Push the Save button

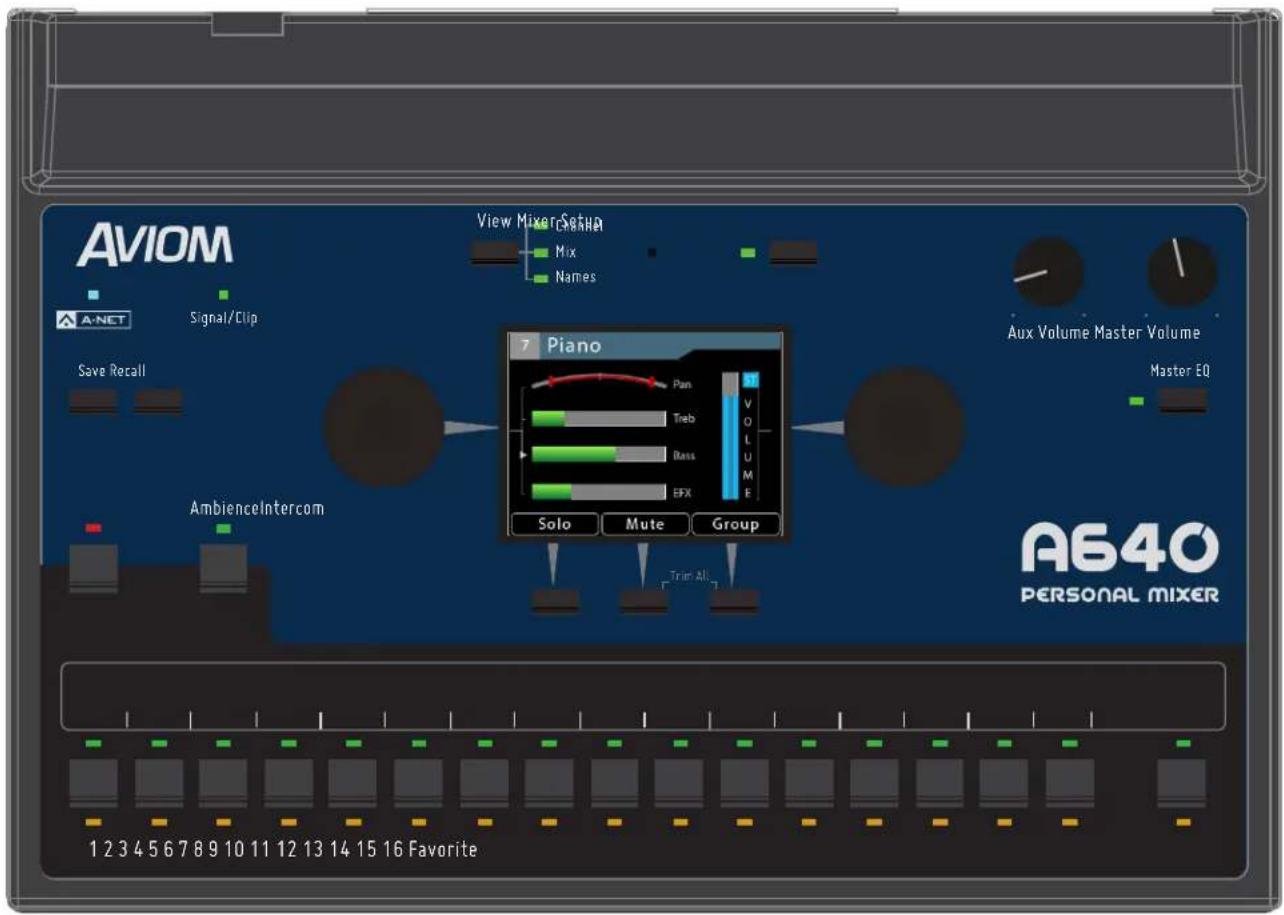coord(93,400)
